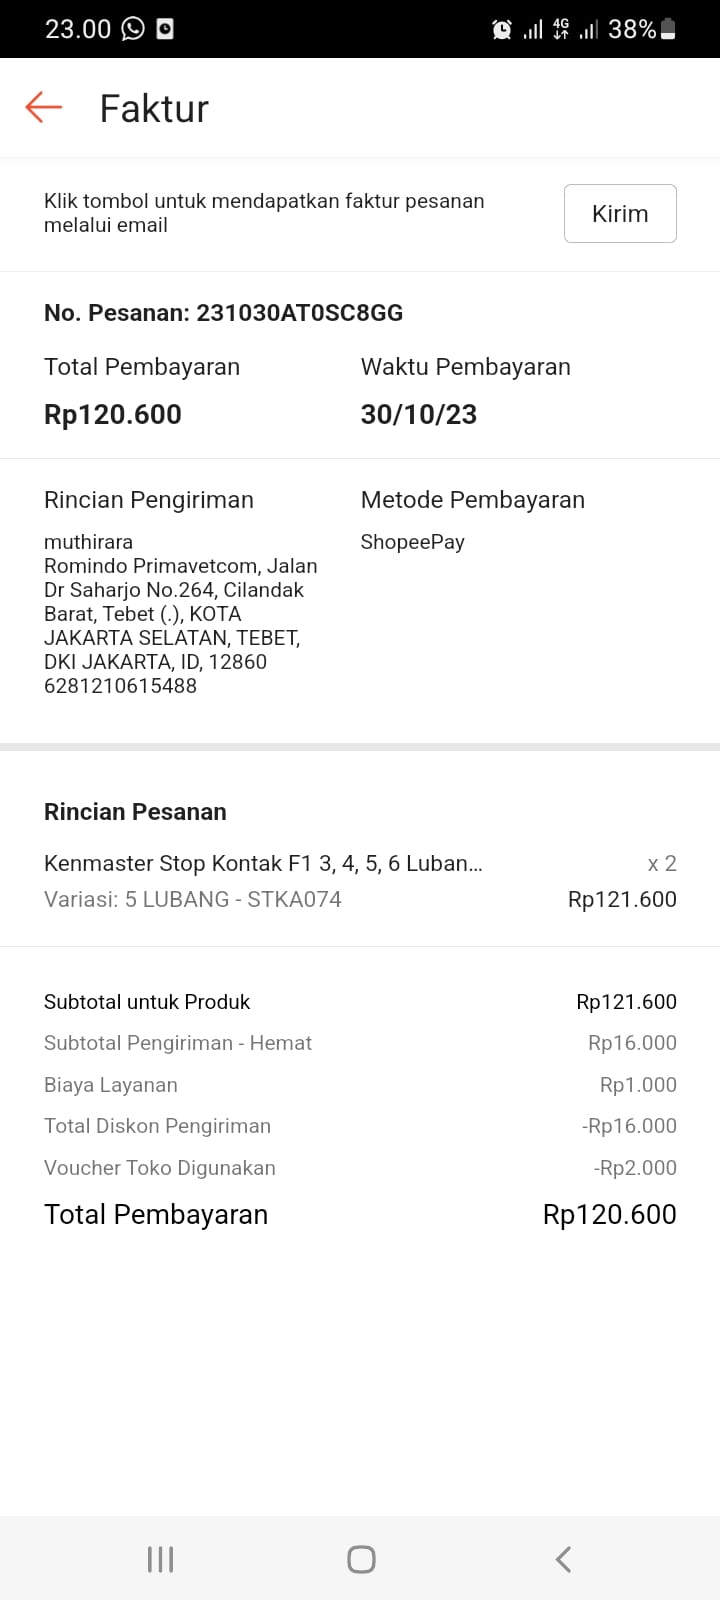The width and height of the screenshot is (720, 1600).
Task: Tap the alarm clock status icon
Action: tap(502, 30)
